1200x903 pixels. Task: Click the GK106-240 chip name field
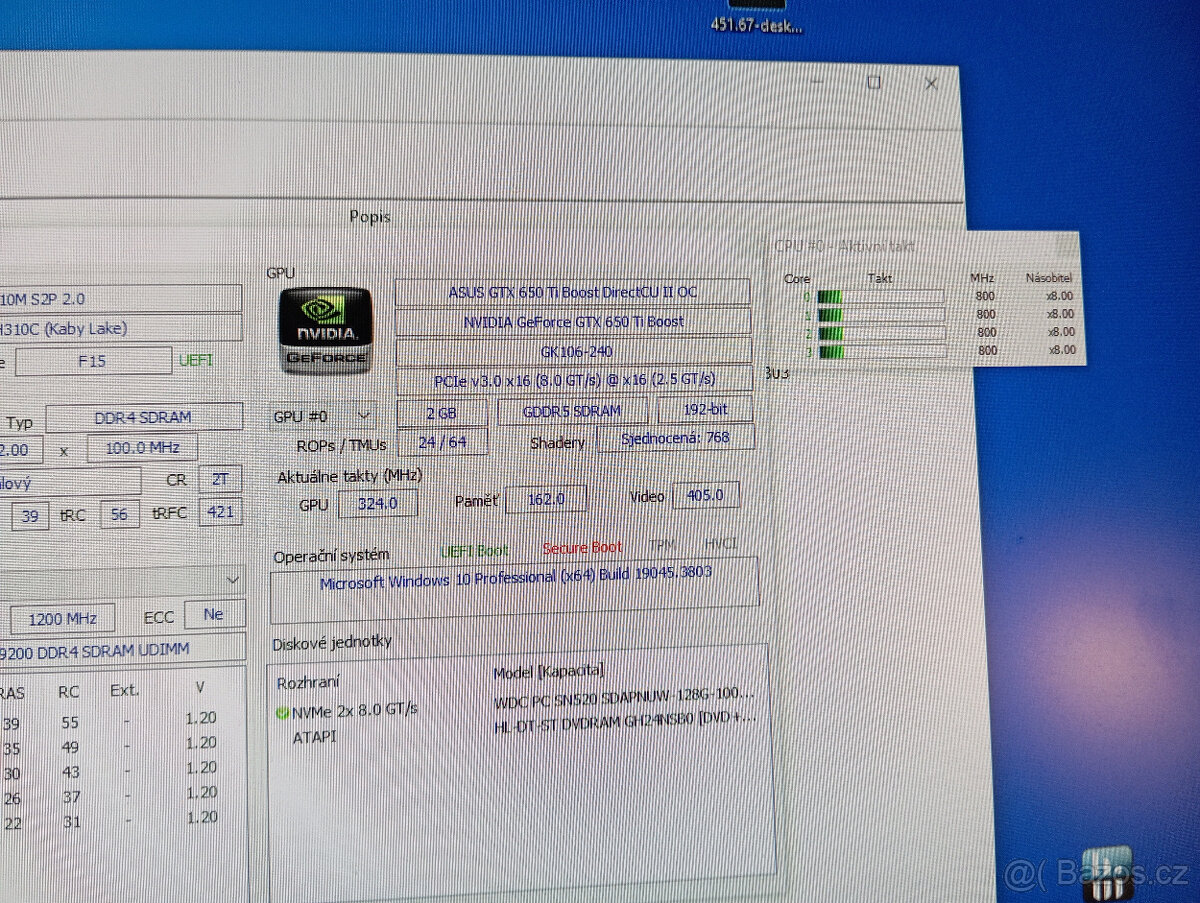pyautogui.click(x=574, y=352)
